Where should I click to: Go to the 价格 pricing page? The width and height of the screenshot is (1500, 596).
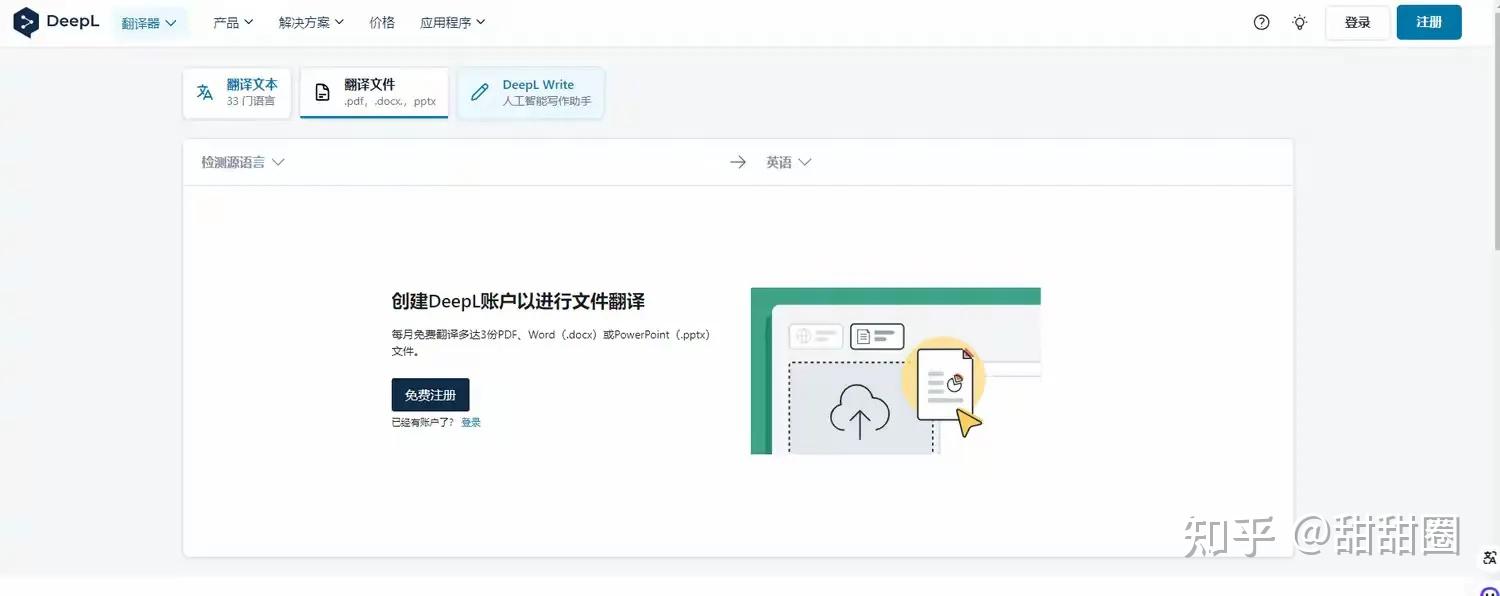382,22
